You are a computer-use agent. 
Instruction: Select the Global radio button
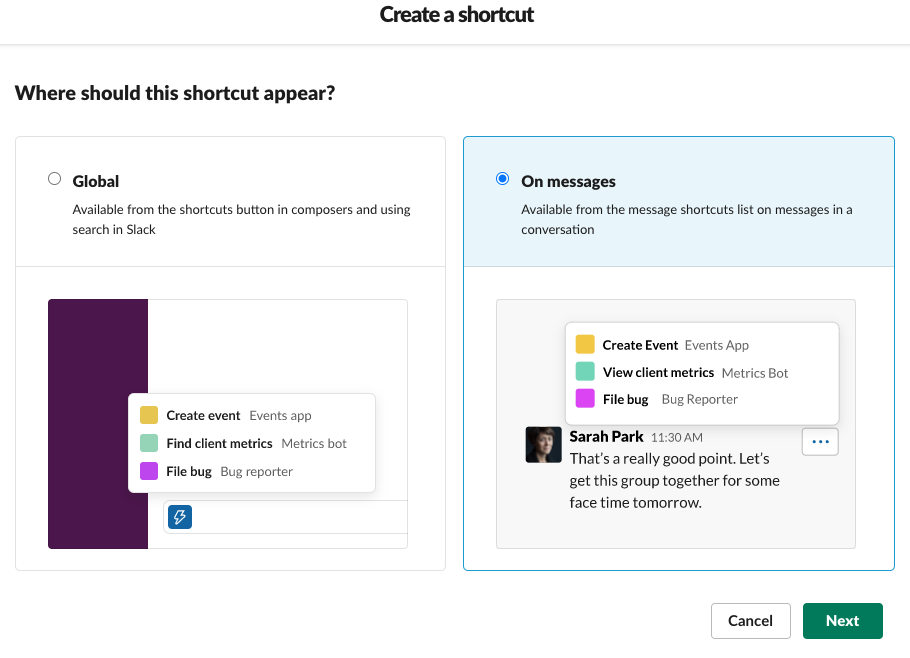(55, 179)
